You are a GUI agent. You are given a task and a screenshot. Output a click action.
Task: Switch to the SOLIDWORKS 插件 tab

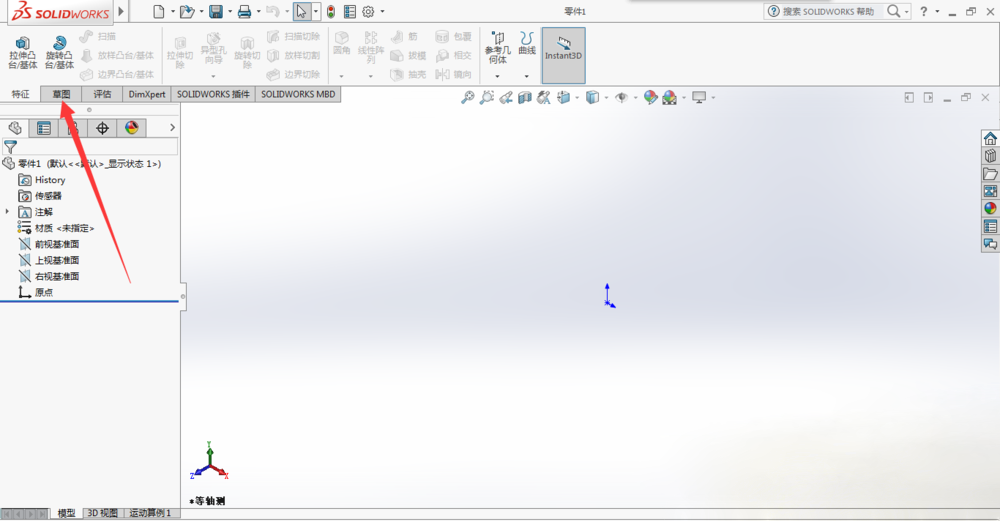[x=213, y=94]
